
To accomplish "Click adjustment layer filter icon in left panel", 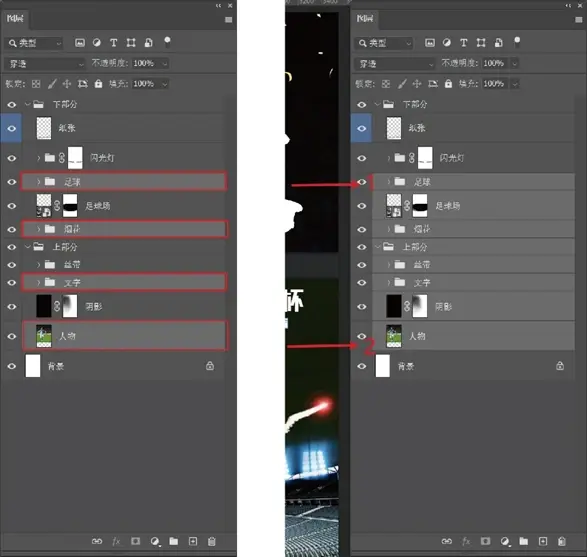I will [97, 43].
